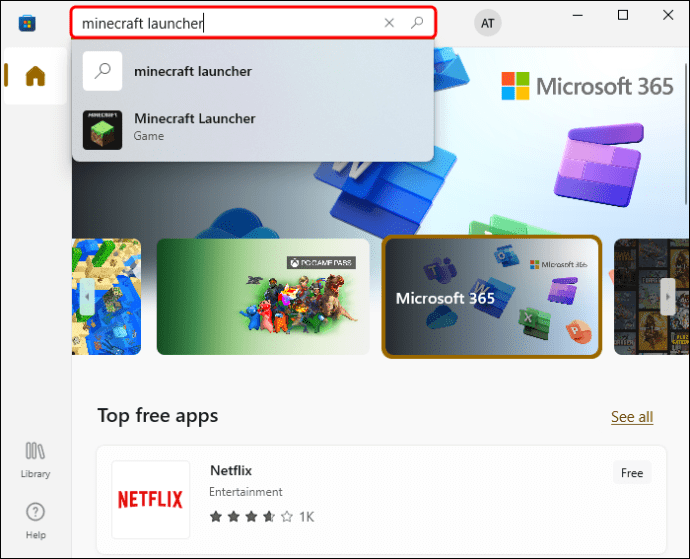Open the game collage thumbnail on right

coord(651,297)
